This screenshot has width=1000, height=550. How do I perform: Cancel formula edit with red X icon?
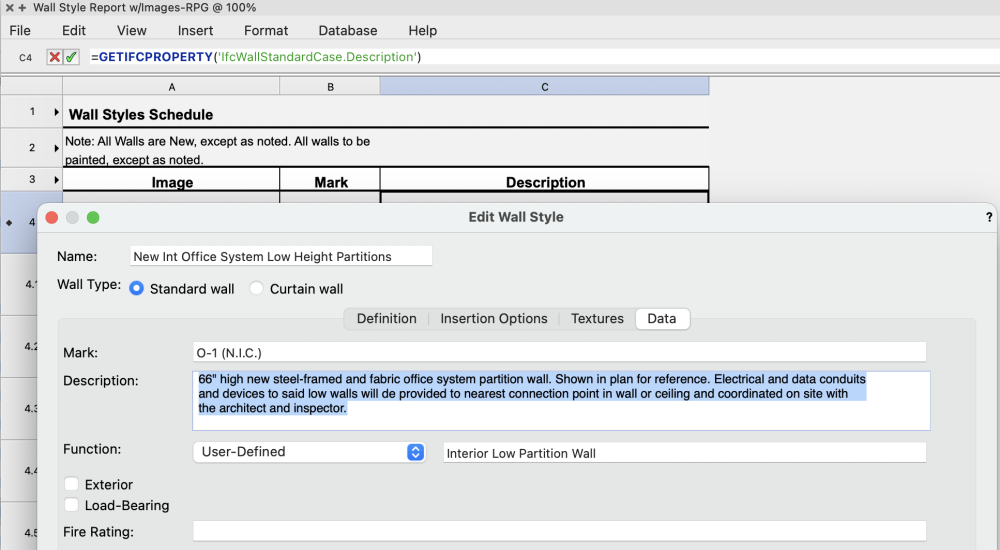point(55,58)
